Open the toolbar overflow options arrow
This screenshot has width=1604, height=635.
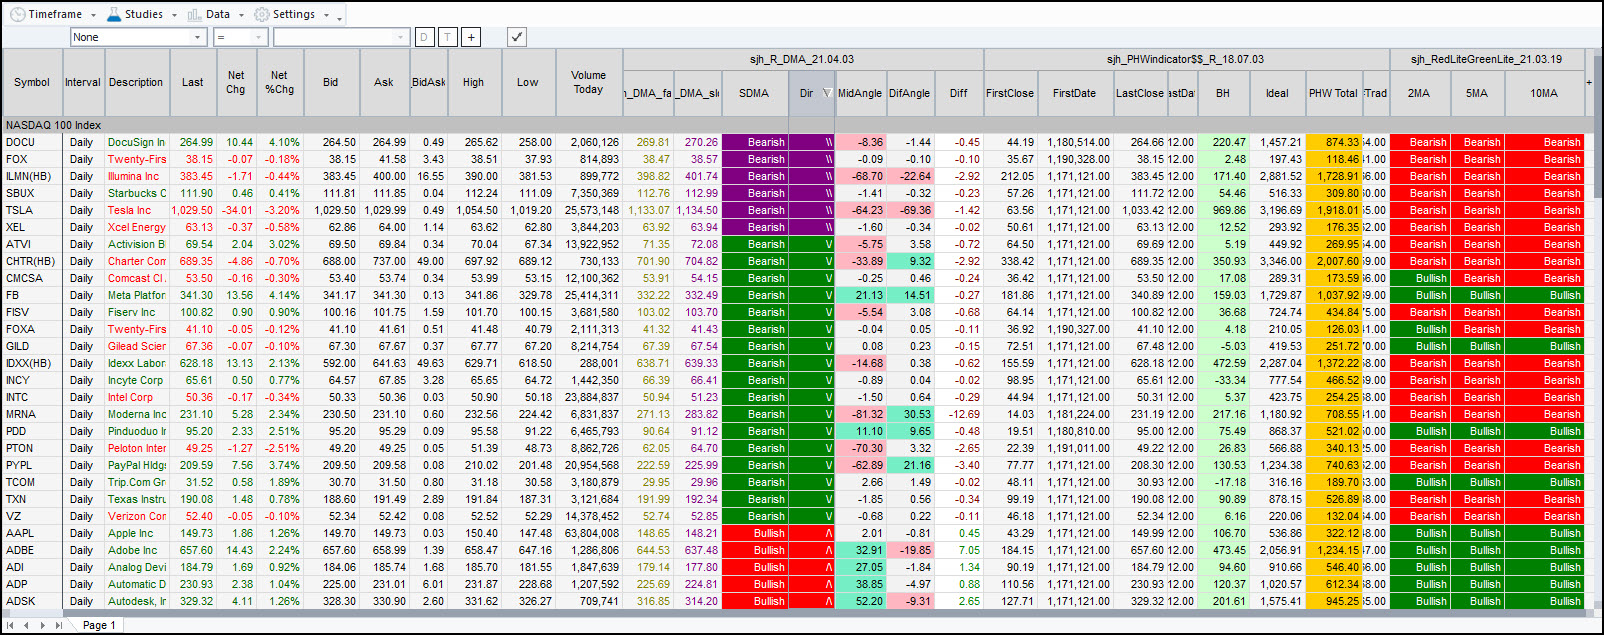point(340,17)
